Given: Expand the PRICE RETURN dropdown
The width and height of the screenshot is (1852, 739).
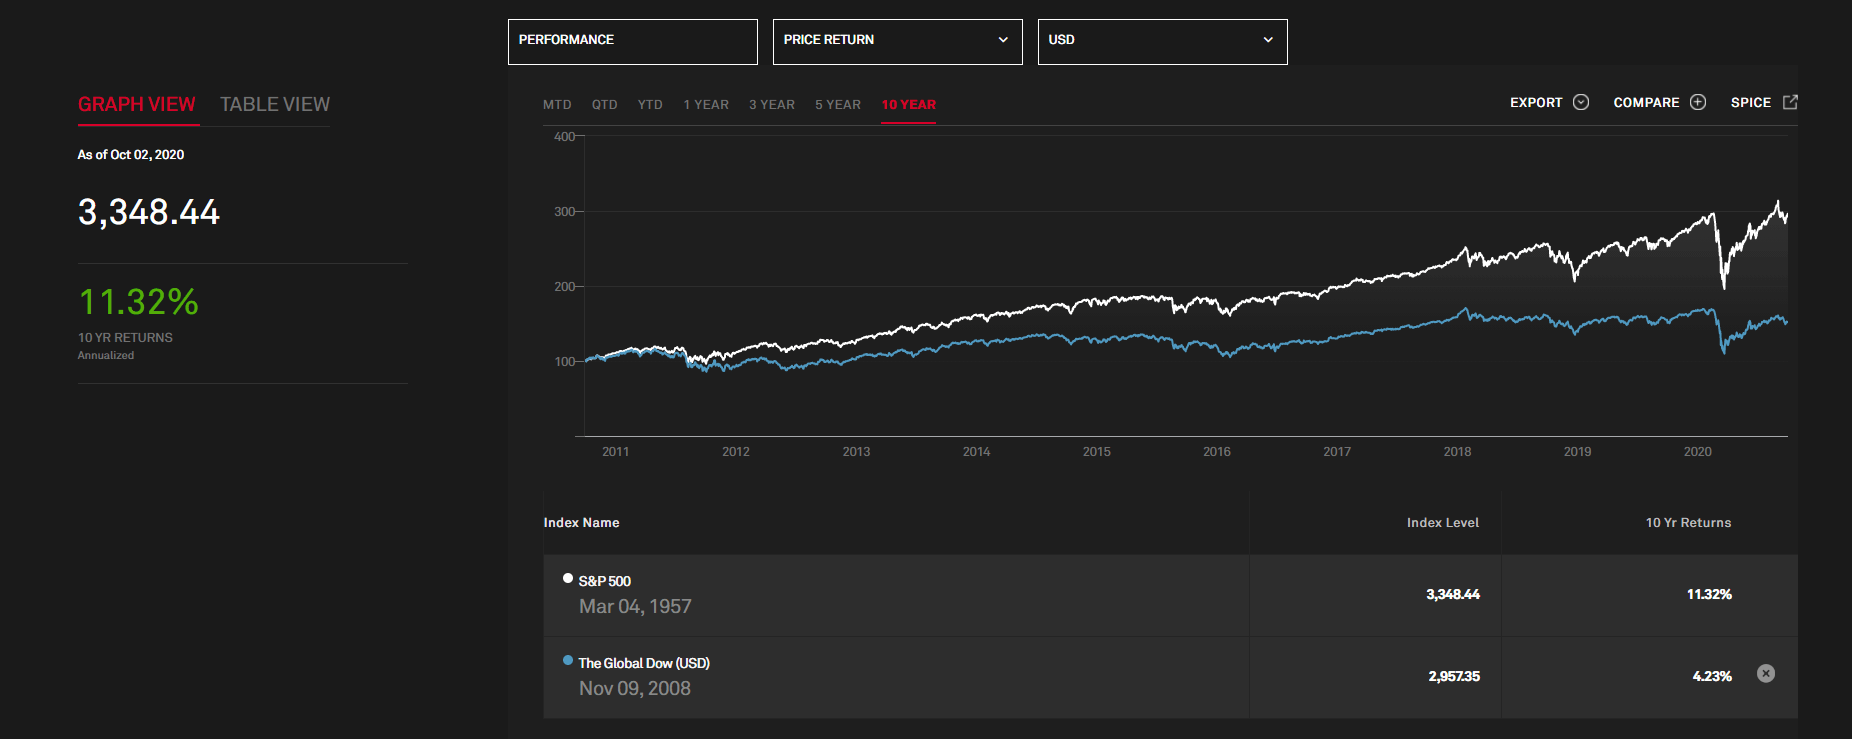Looking at the screenshot, I should coord(898,42).
